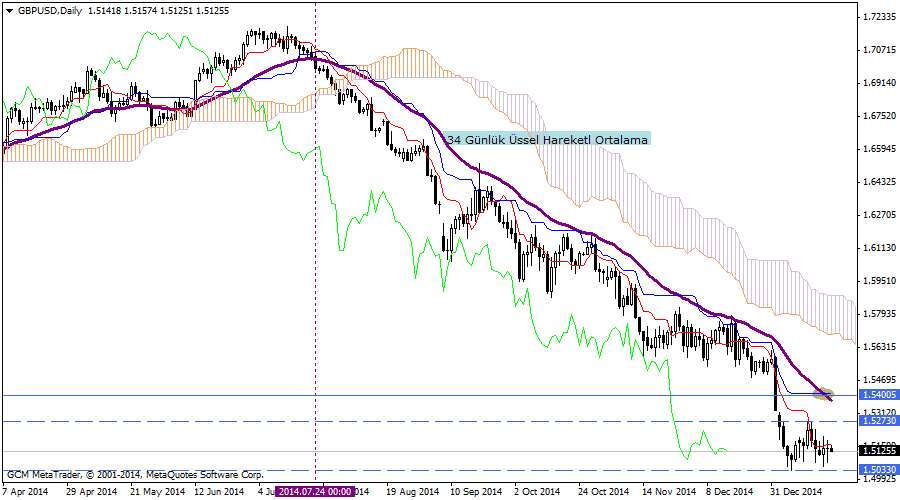The width and height of the screenshot is (900, 500).
Task: Click the 7 Apr 2014 date label
Action: coord(25,492)
